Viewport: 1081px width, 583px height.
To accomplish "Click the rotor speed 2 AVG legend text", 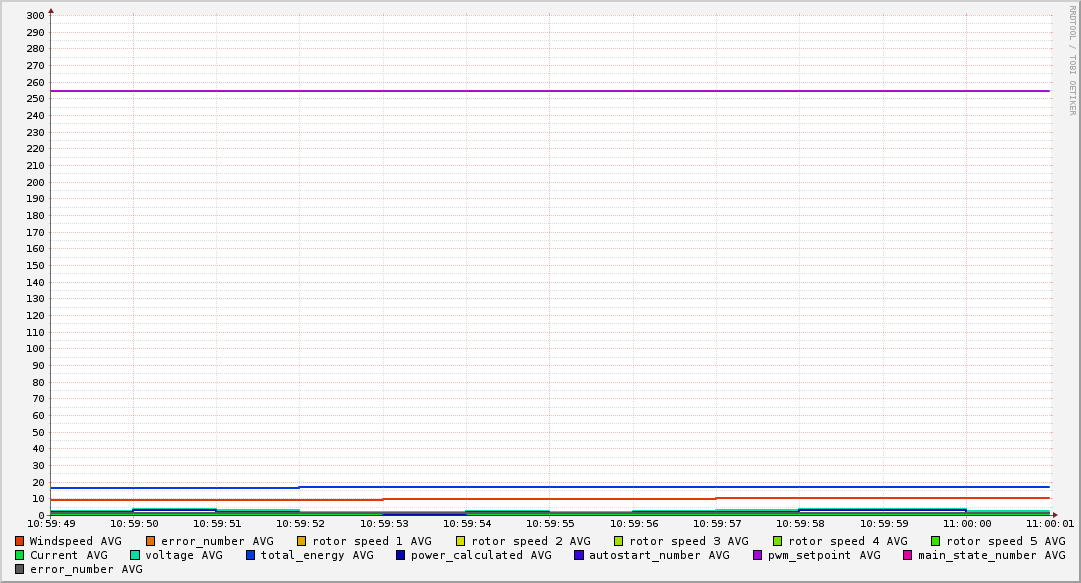I will click(x=530, y=541).
